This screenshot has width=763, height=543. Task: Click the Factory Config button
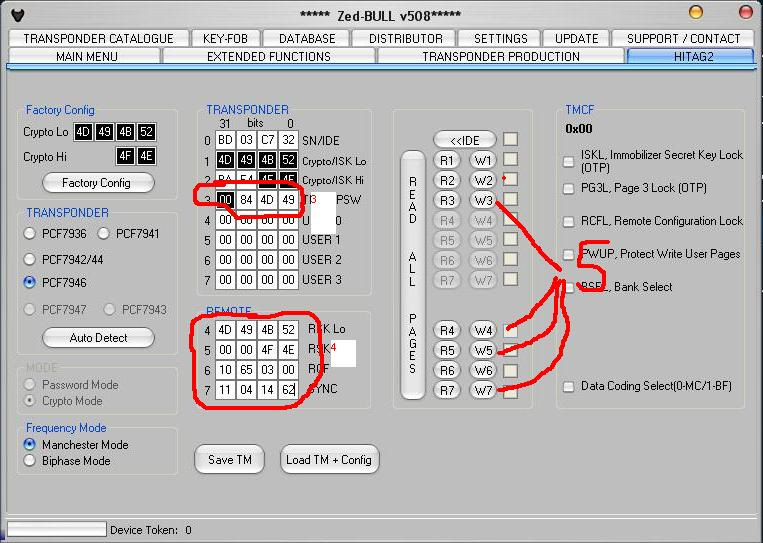coord(98,183)
